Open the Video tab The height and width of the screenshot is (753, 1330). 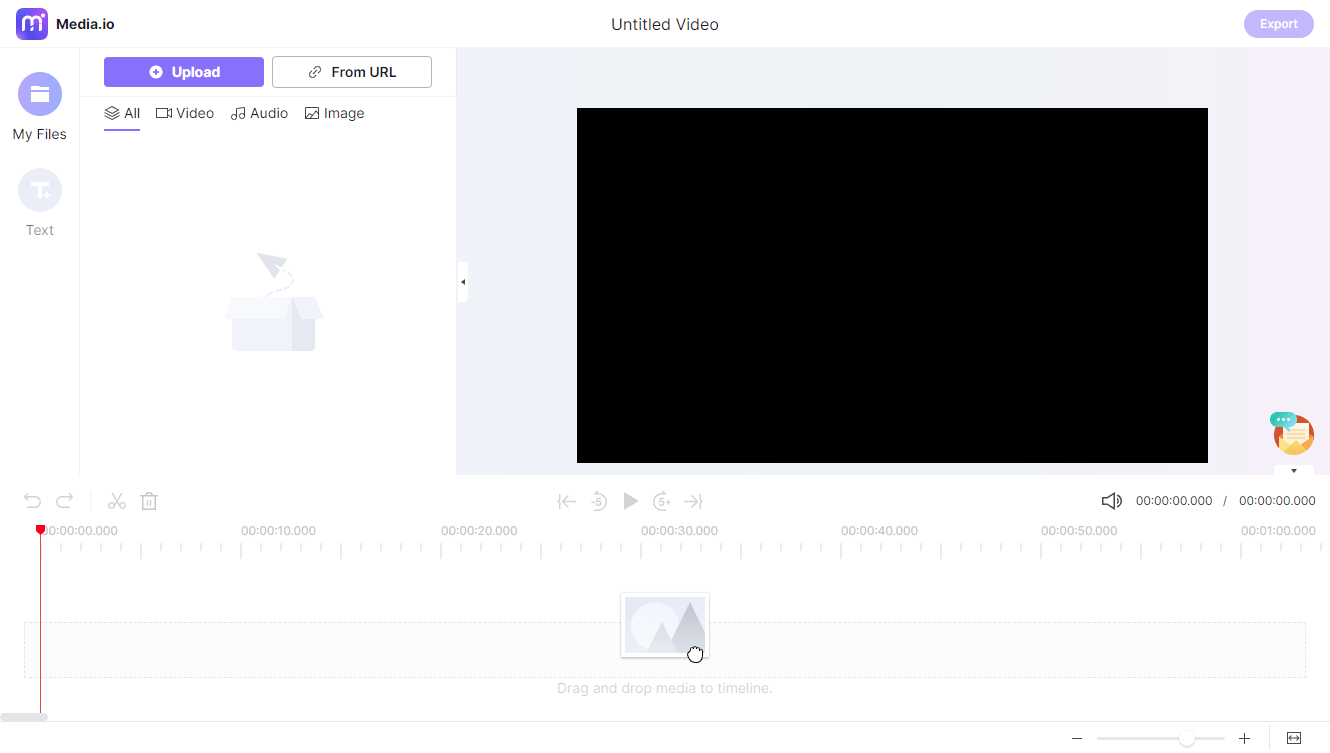tap(185, 113)
